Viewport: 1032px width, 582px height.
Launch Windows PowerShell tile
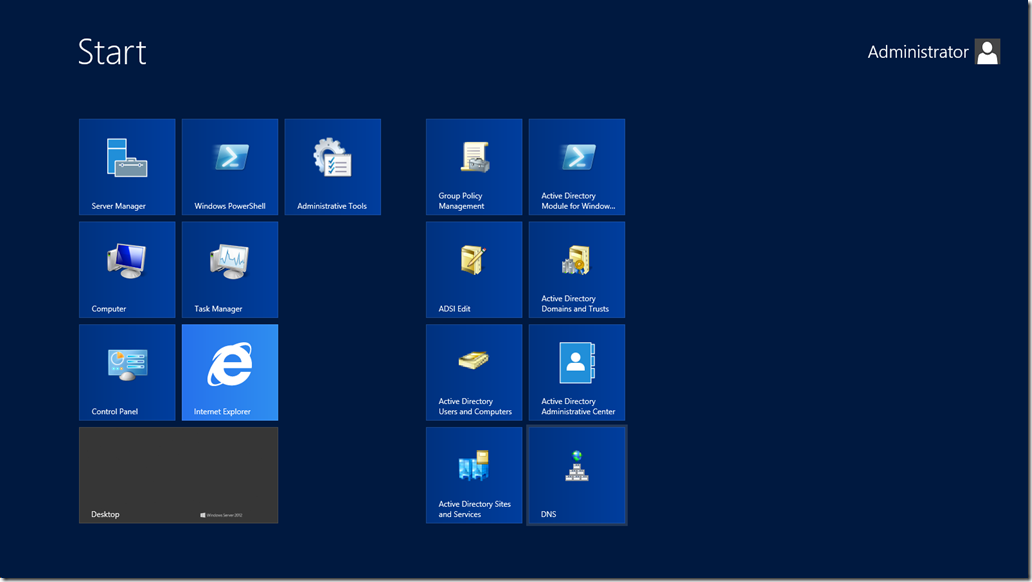[x=230, y=167]
